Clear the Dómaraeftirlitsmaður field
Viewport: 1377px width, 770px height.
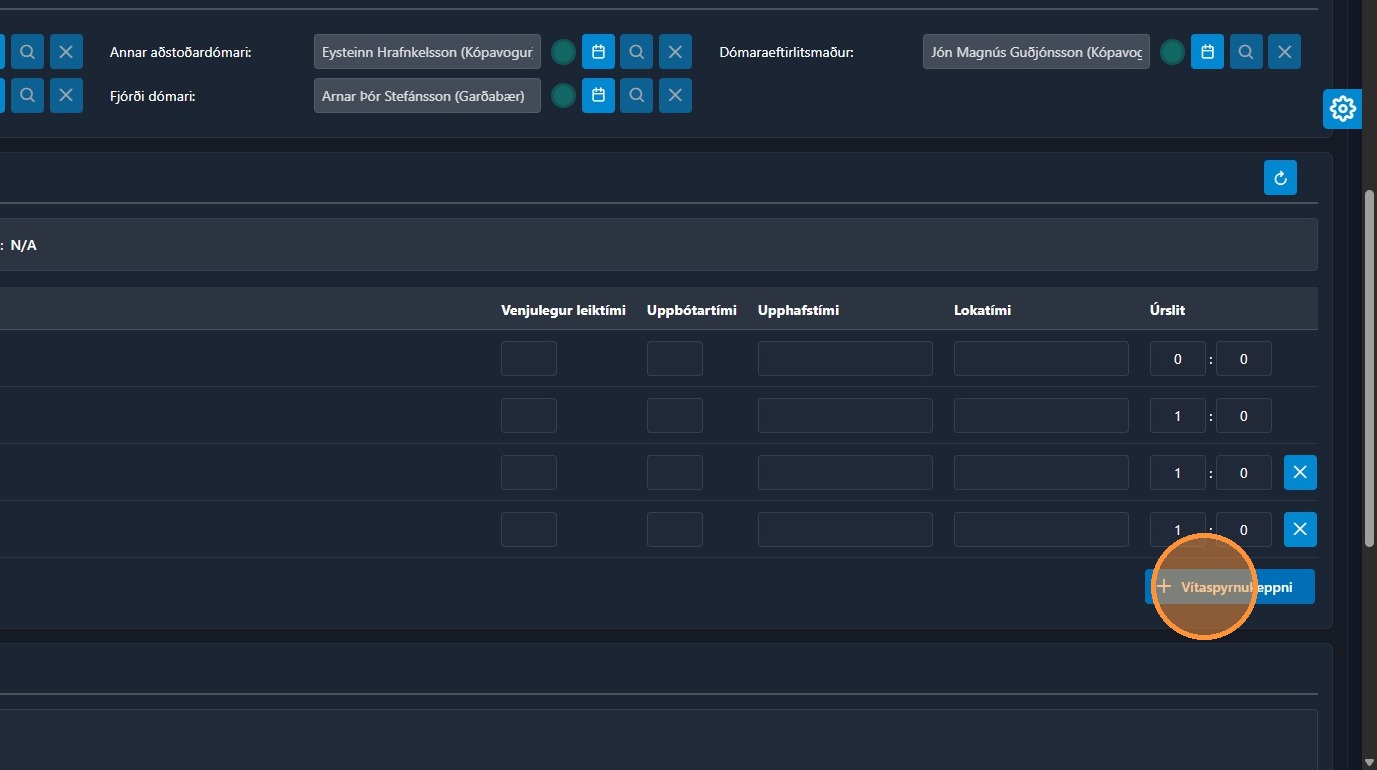(1284, 52)
